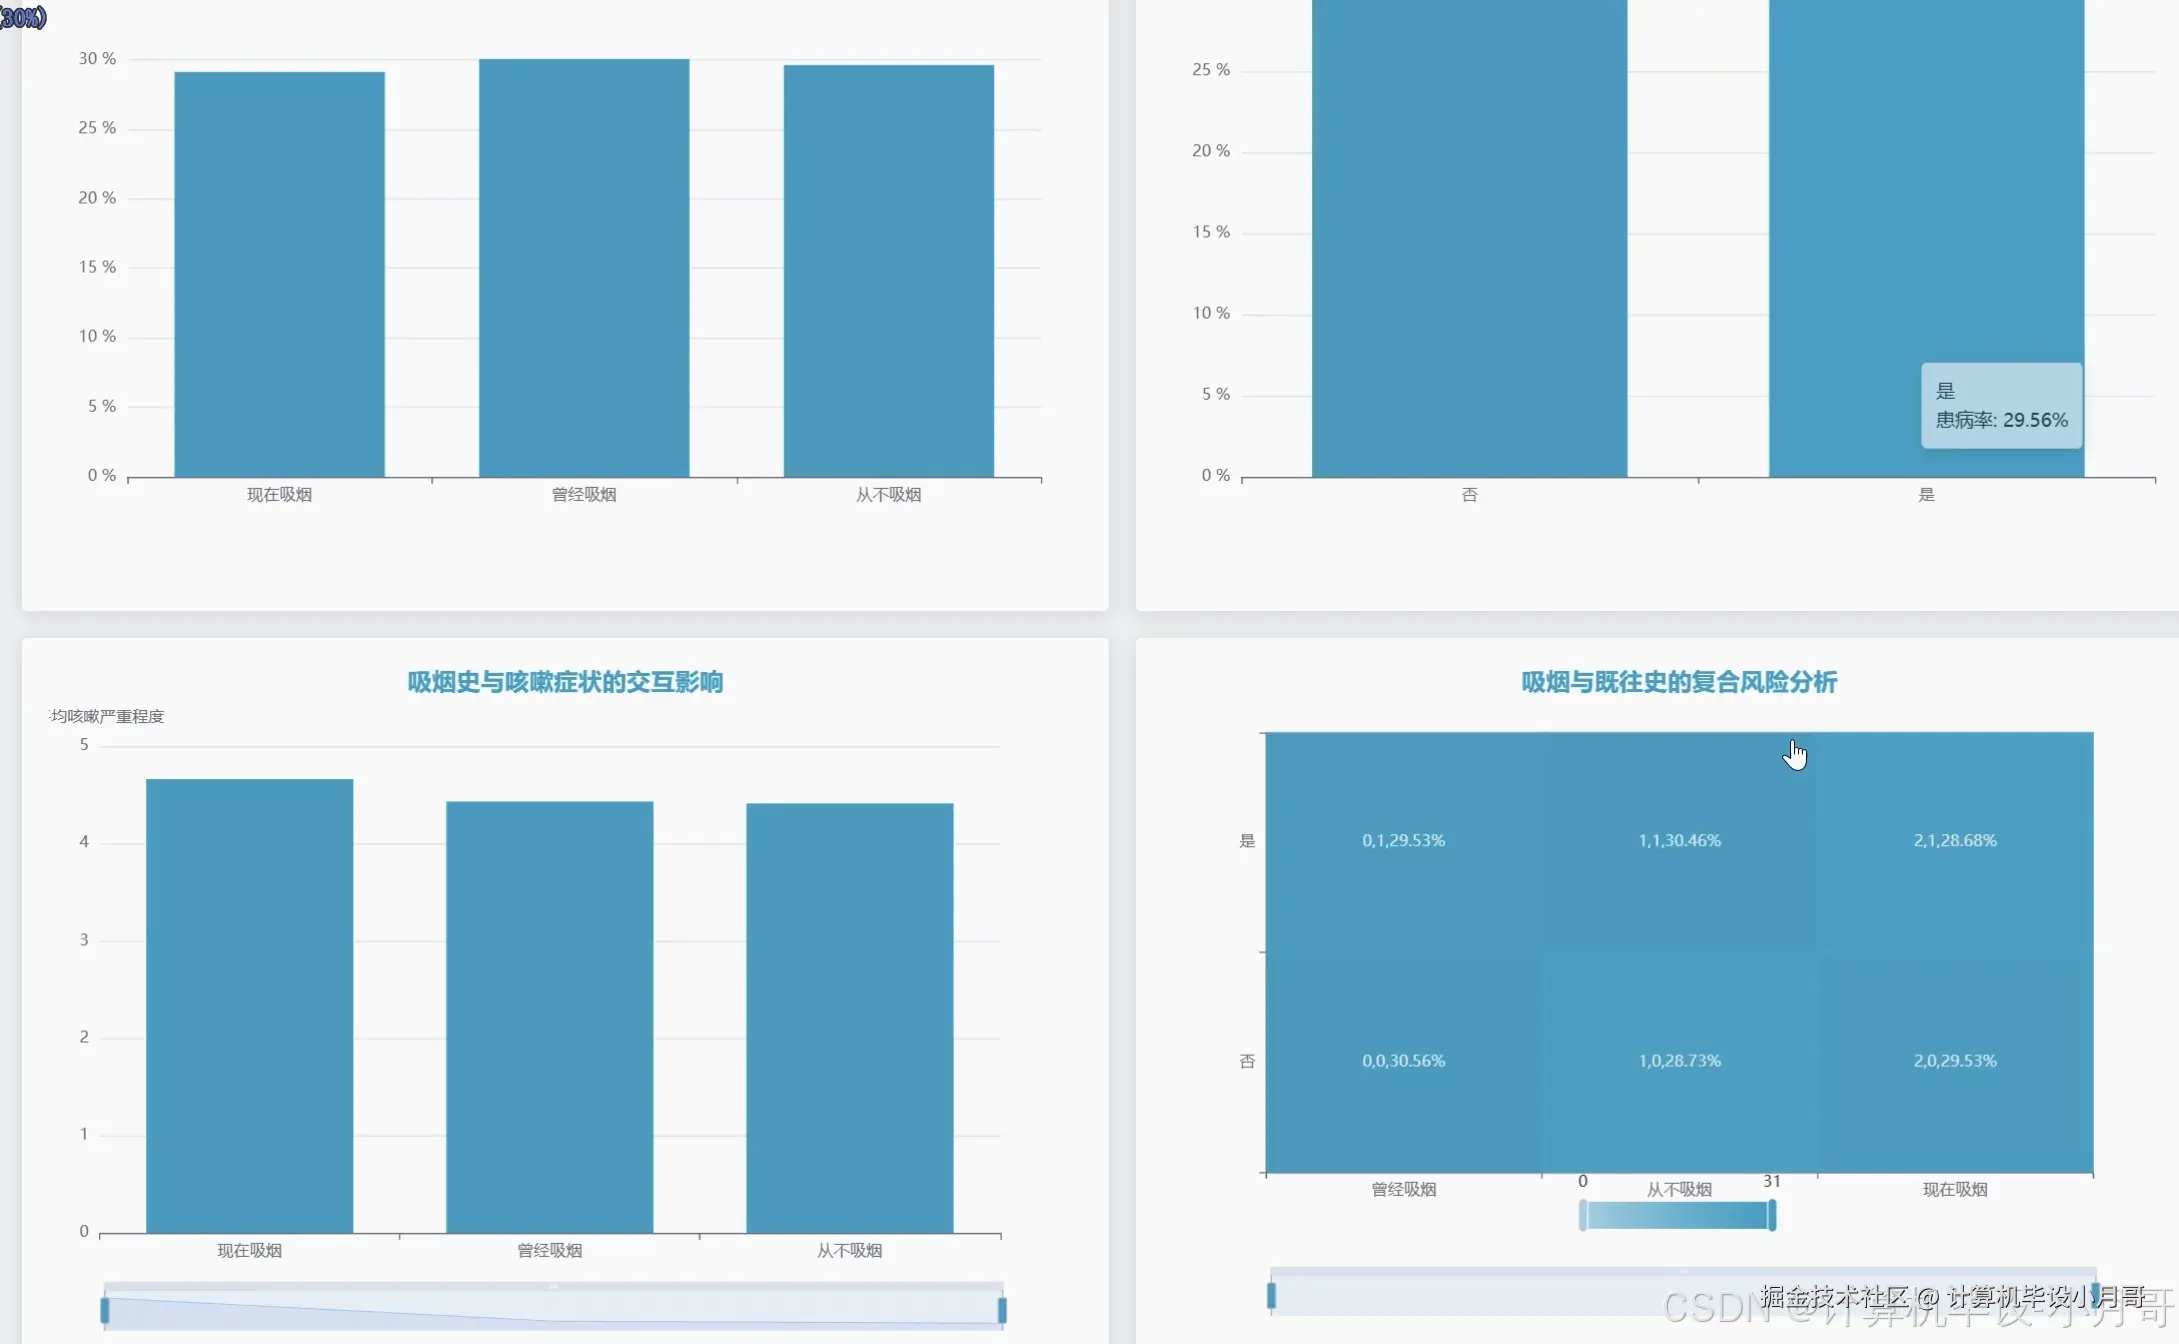Click heatmap cell labeled 1,0,28.73%

(1679, 1061)
